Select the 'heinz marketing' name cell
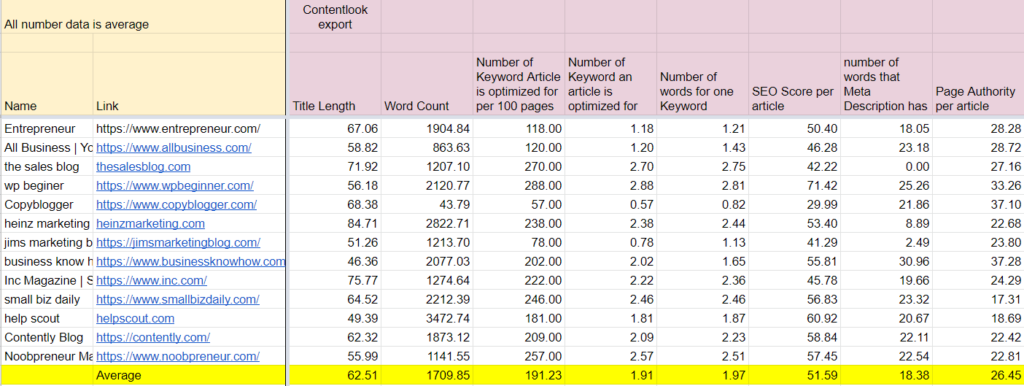The width and height of the screenshot is (1024, 386). point(48,223)
